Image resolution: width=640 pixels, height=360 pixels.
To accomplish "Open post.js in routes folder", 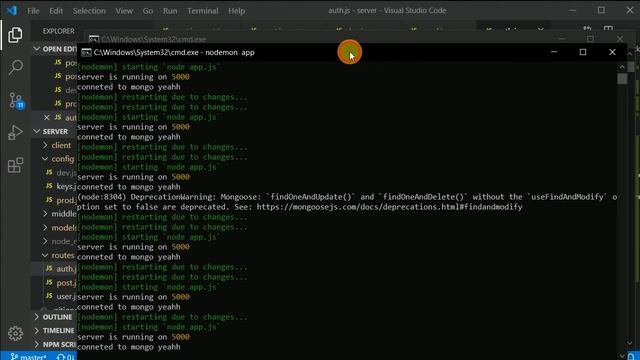I will [60, 282].
